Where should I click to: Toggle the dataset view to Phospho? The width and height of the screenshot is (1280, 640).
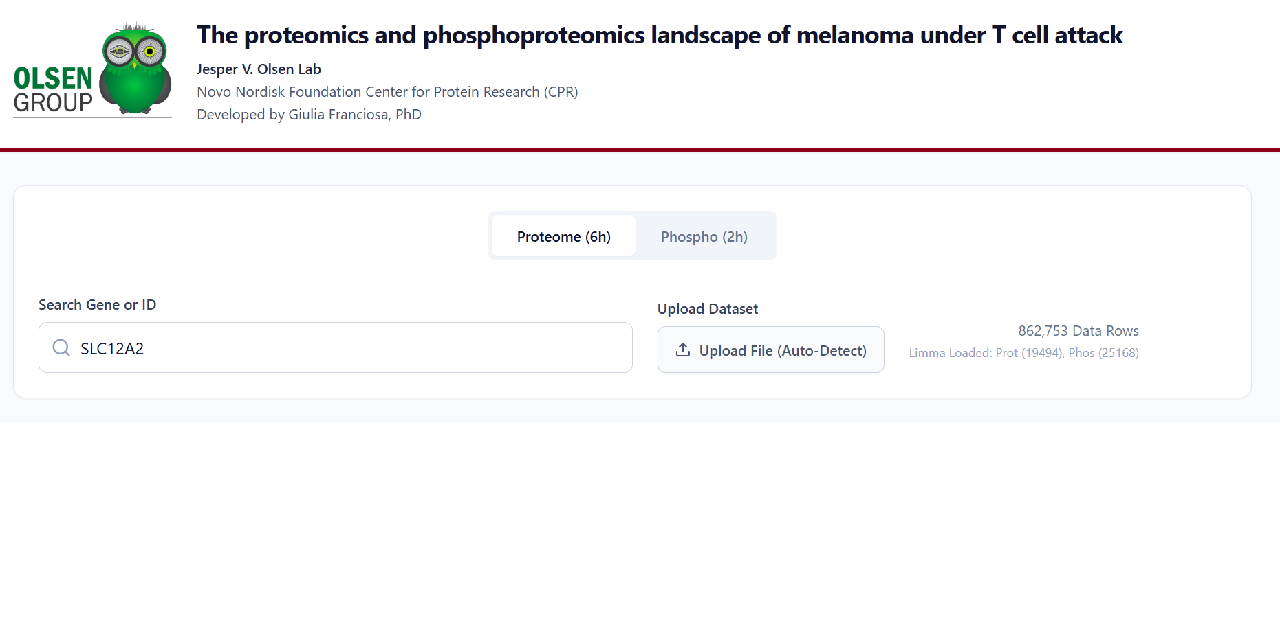pyautogui.click(x=704, y=236)
